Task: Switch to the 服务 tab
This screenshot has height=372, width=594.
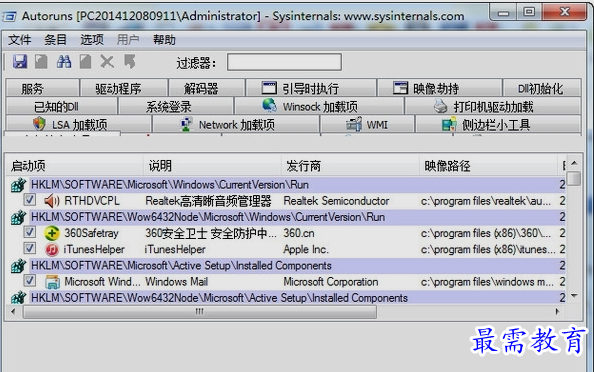Action: [x=42, y=88]
